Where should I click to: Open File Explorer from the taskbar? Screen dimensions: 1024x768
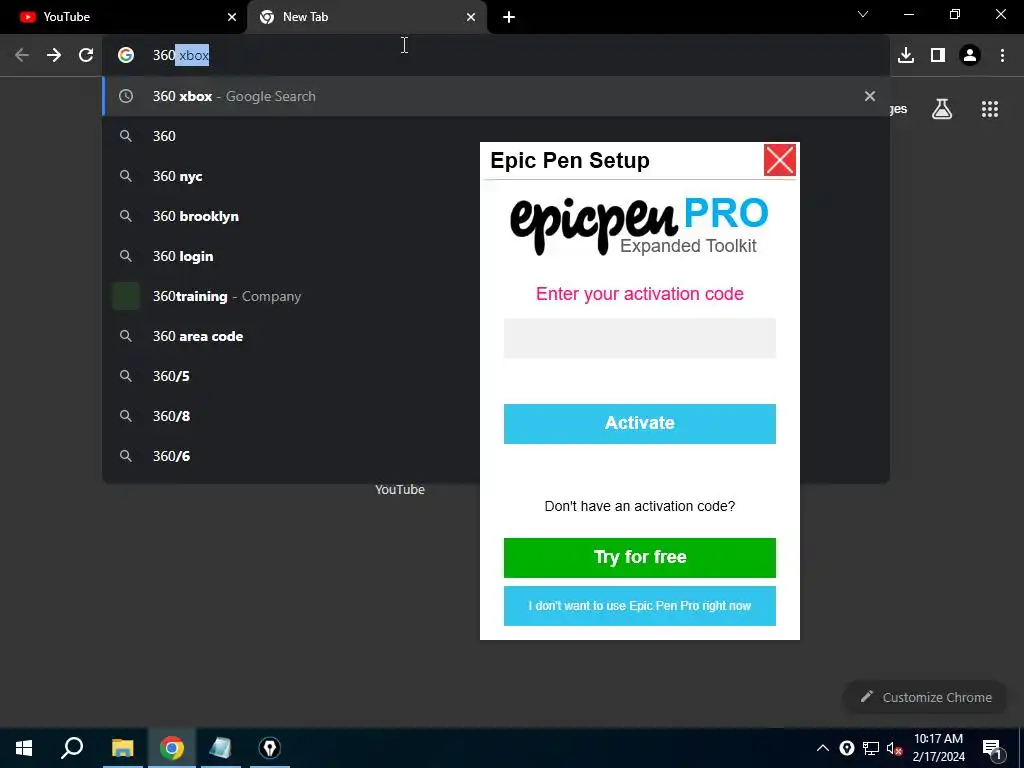(x=122, y=748)
